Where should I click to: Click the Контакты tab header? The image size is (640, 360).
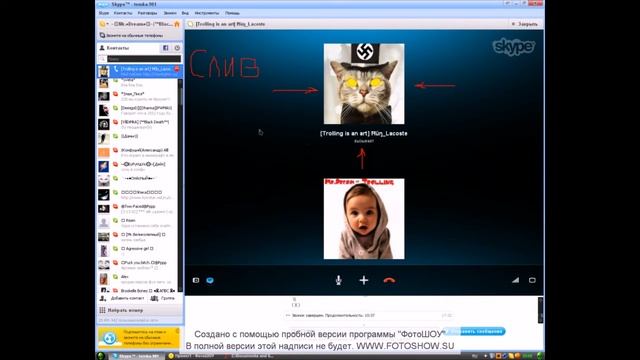(x=118, y=48)
